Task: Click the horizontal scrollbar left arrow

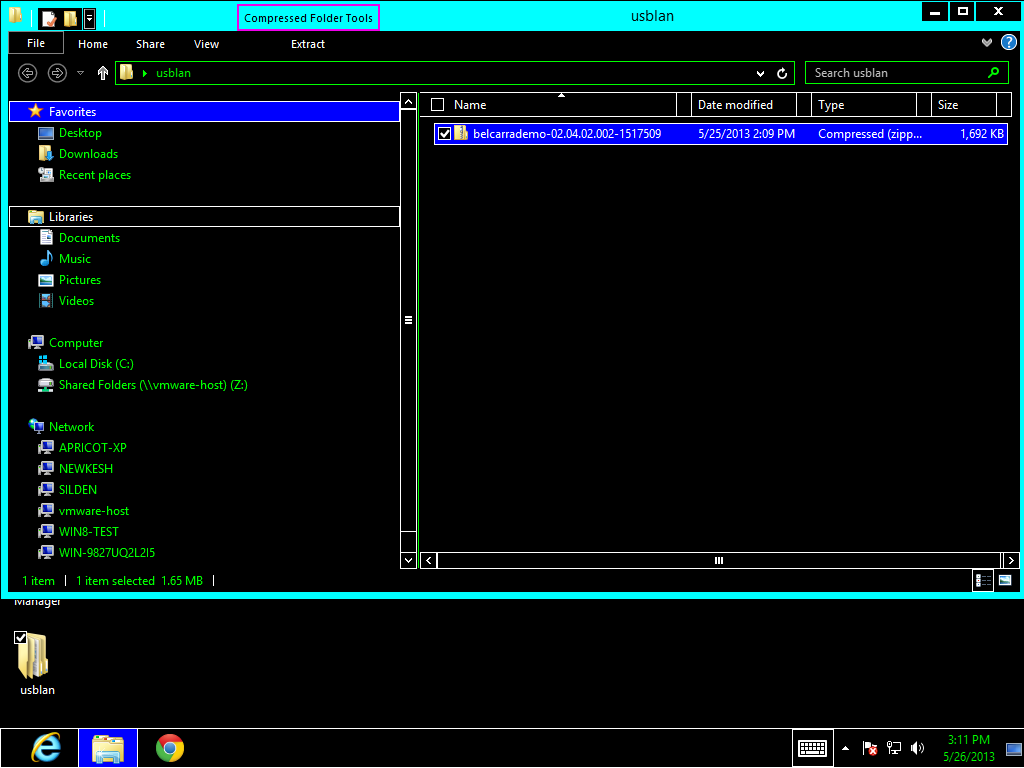Action: [428, 560]
